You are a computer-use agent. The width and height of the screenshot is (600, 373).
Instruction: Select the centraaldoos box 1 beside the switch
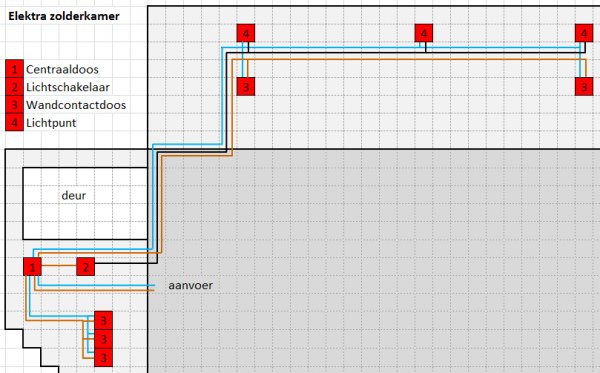click(32, 267)
